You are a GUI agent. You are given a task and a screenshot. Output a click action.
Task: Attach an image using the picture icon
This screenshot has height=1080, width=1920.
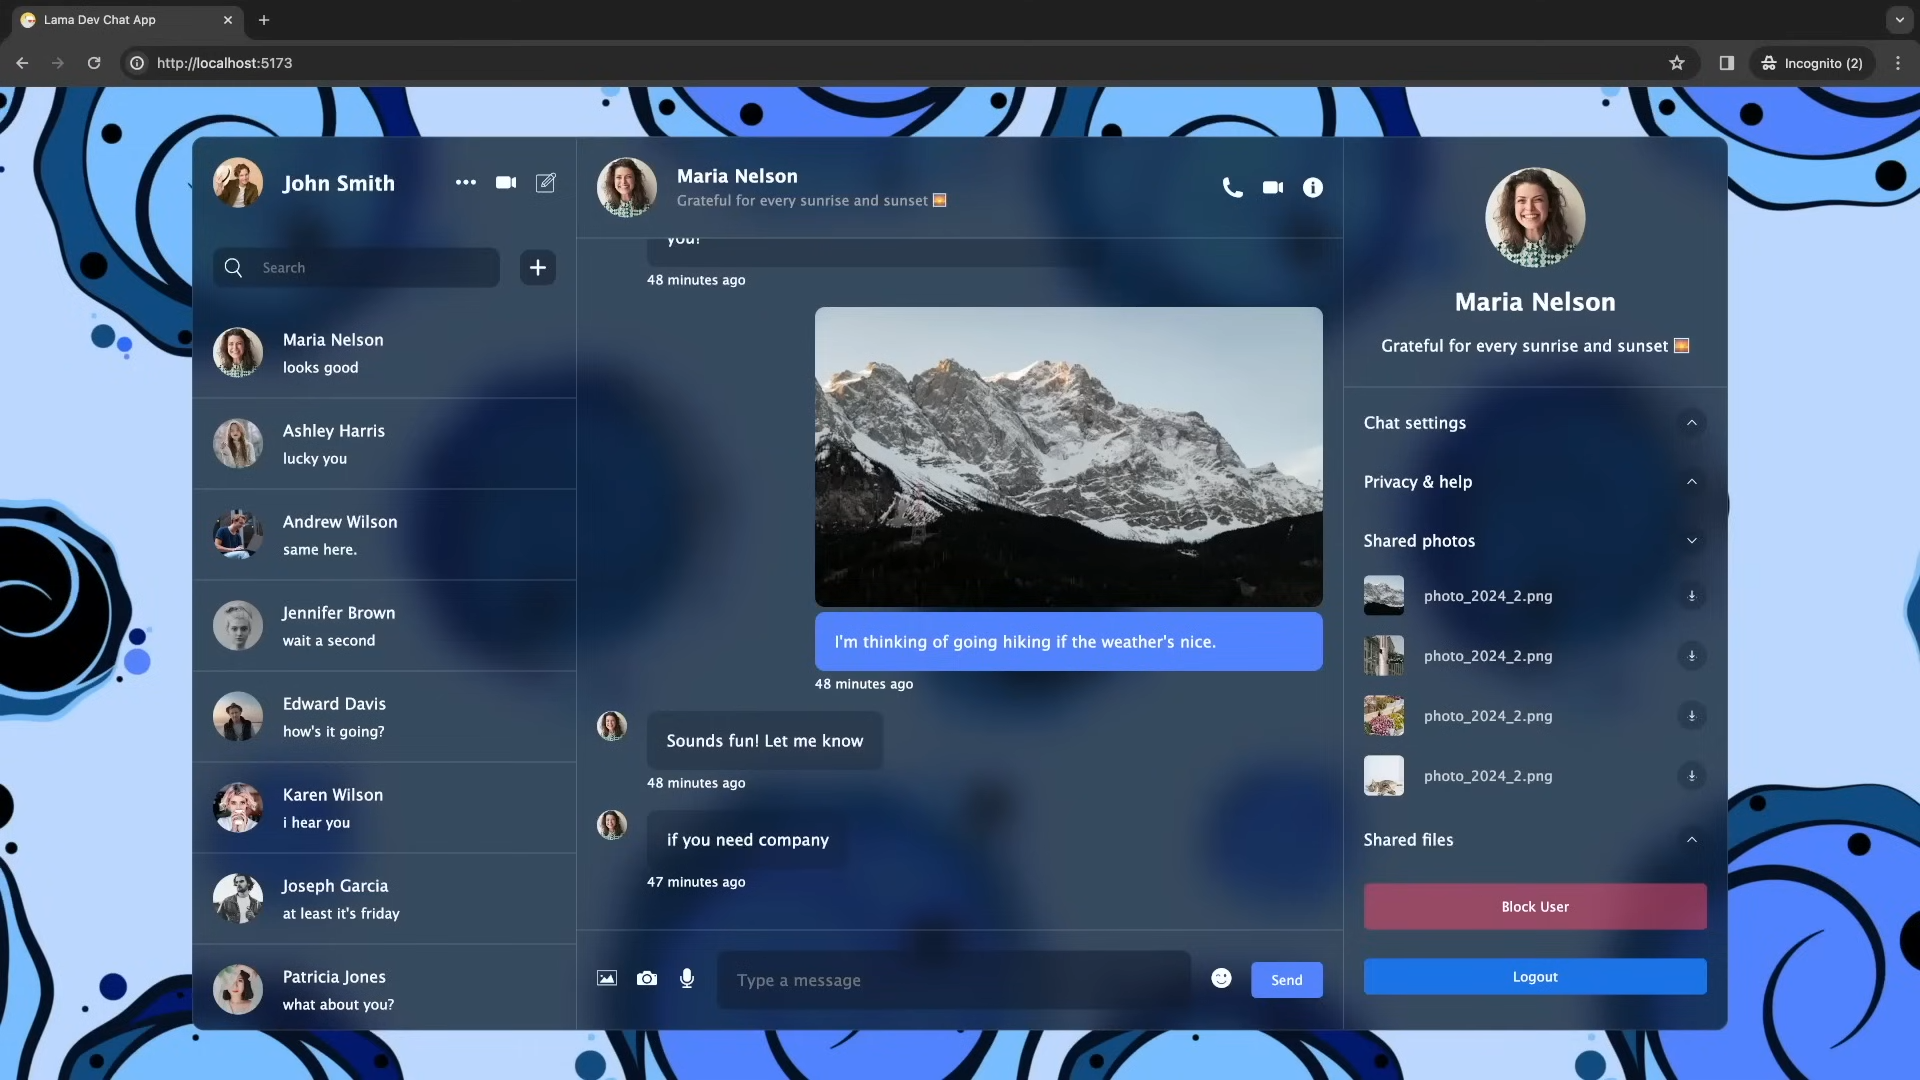coord(606,978)
